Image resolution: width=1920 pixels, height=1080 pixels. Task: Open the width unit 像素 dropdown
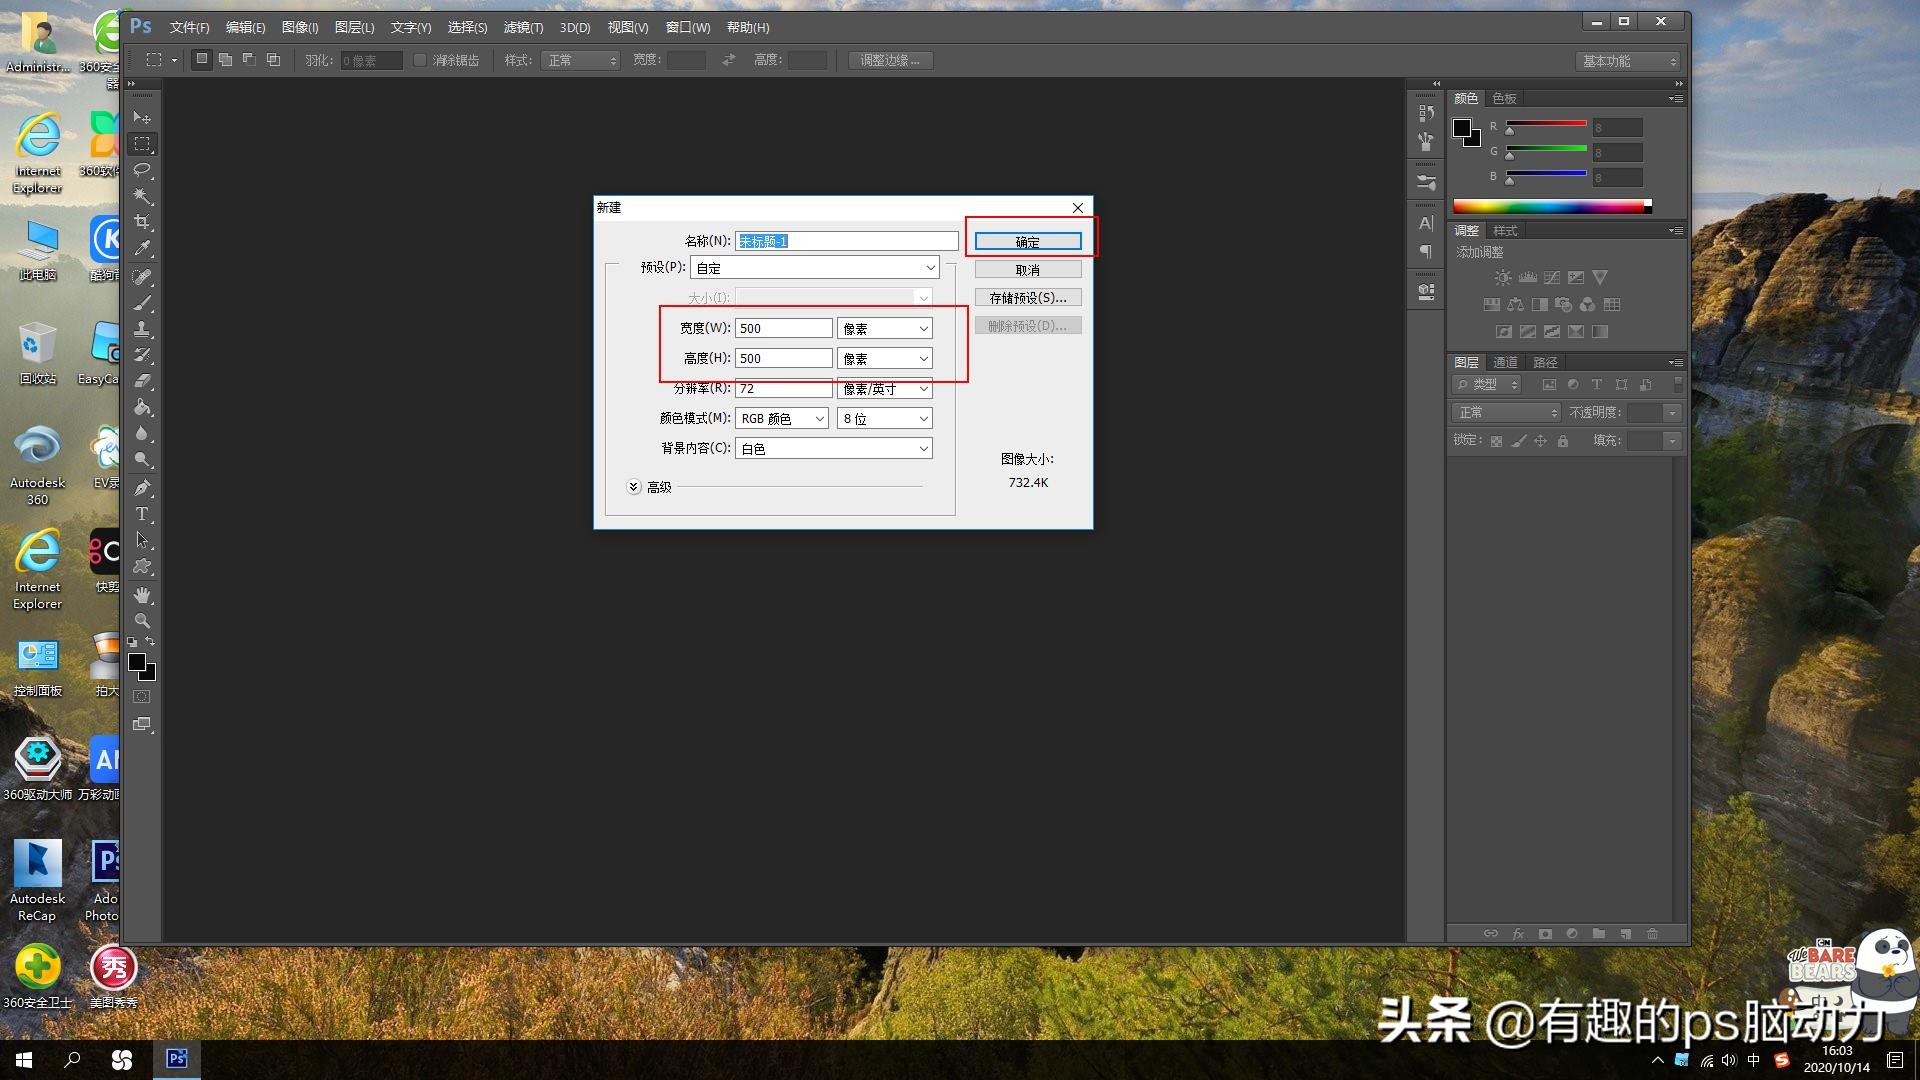tap(885, 328)
